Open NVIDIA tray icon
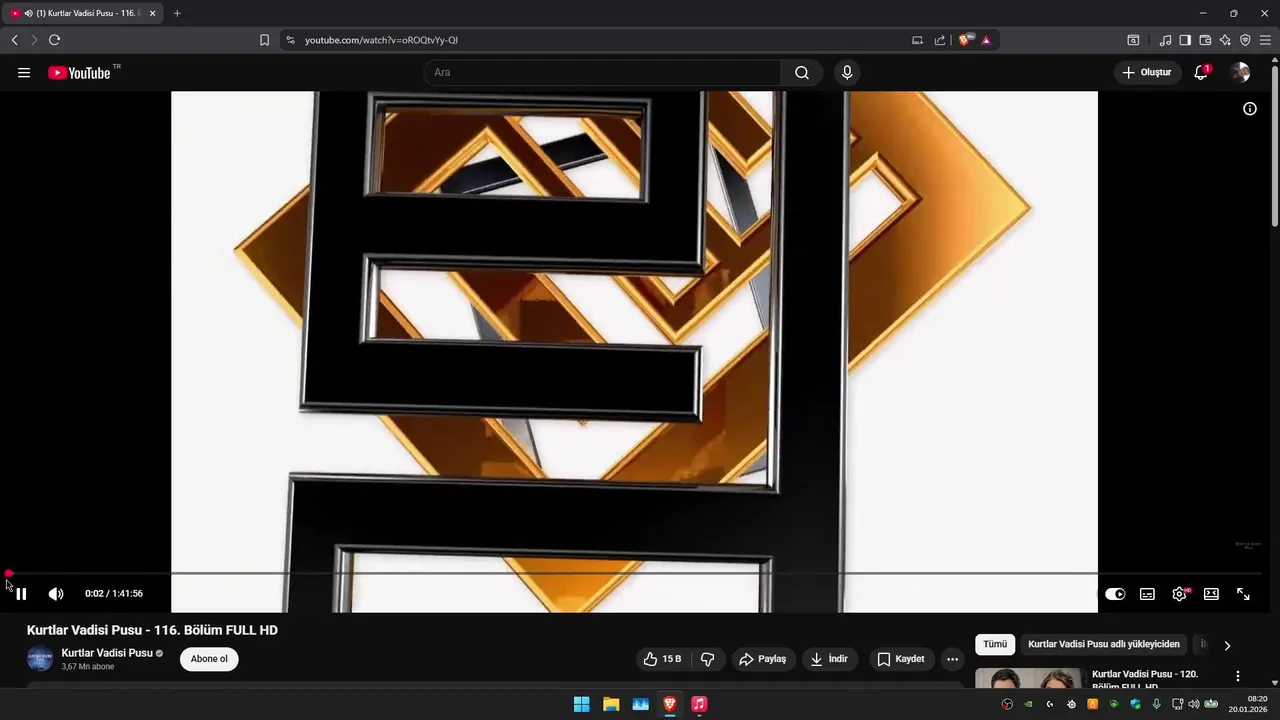1280x720 pixels. 1028,704
